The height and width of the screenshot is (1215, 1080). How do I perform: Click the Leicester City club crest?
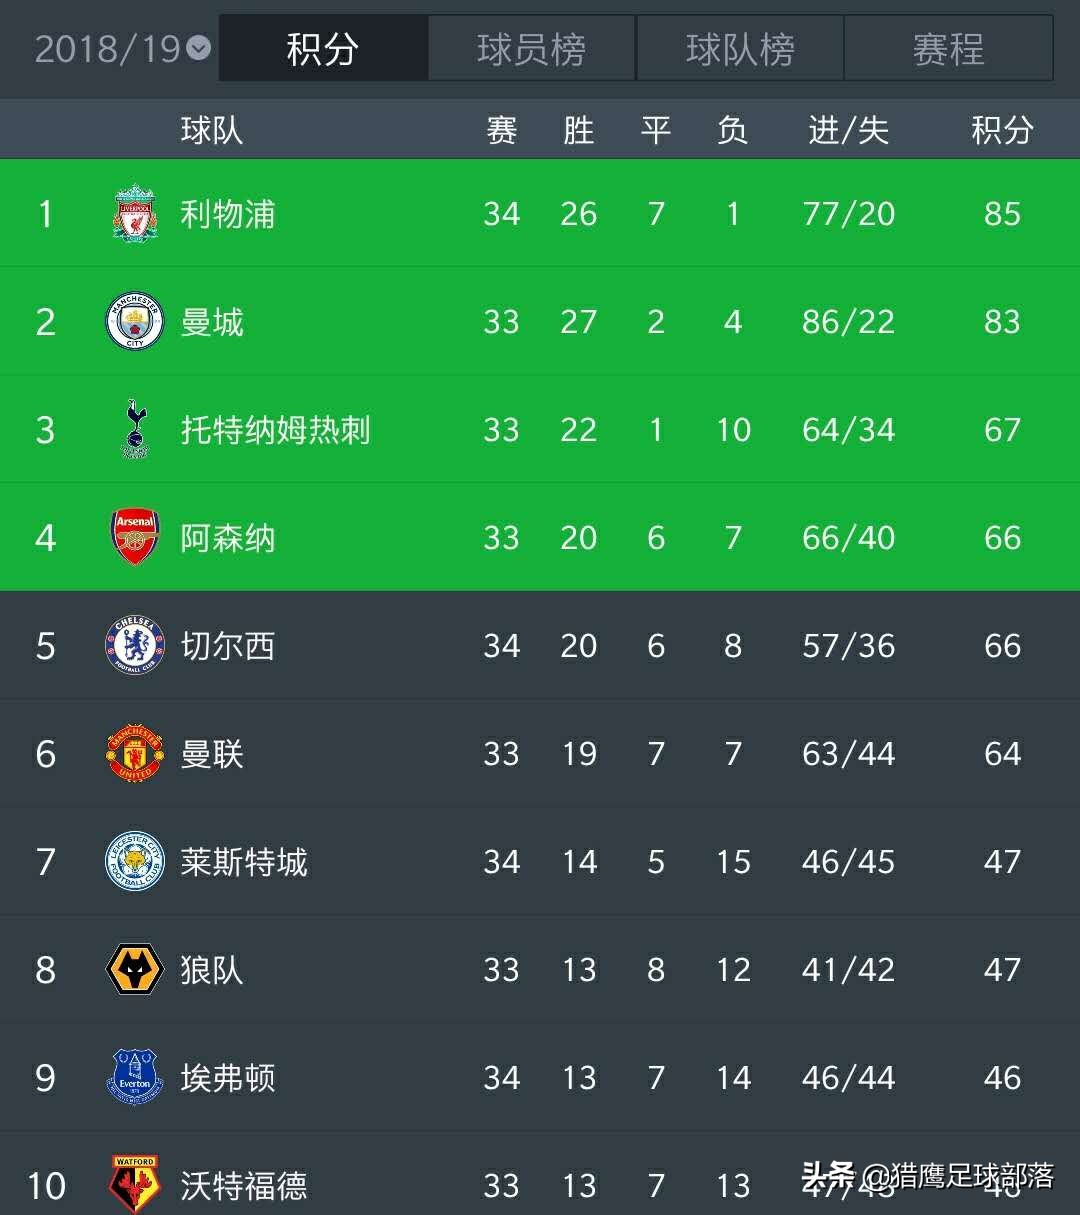(134, 861)
